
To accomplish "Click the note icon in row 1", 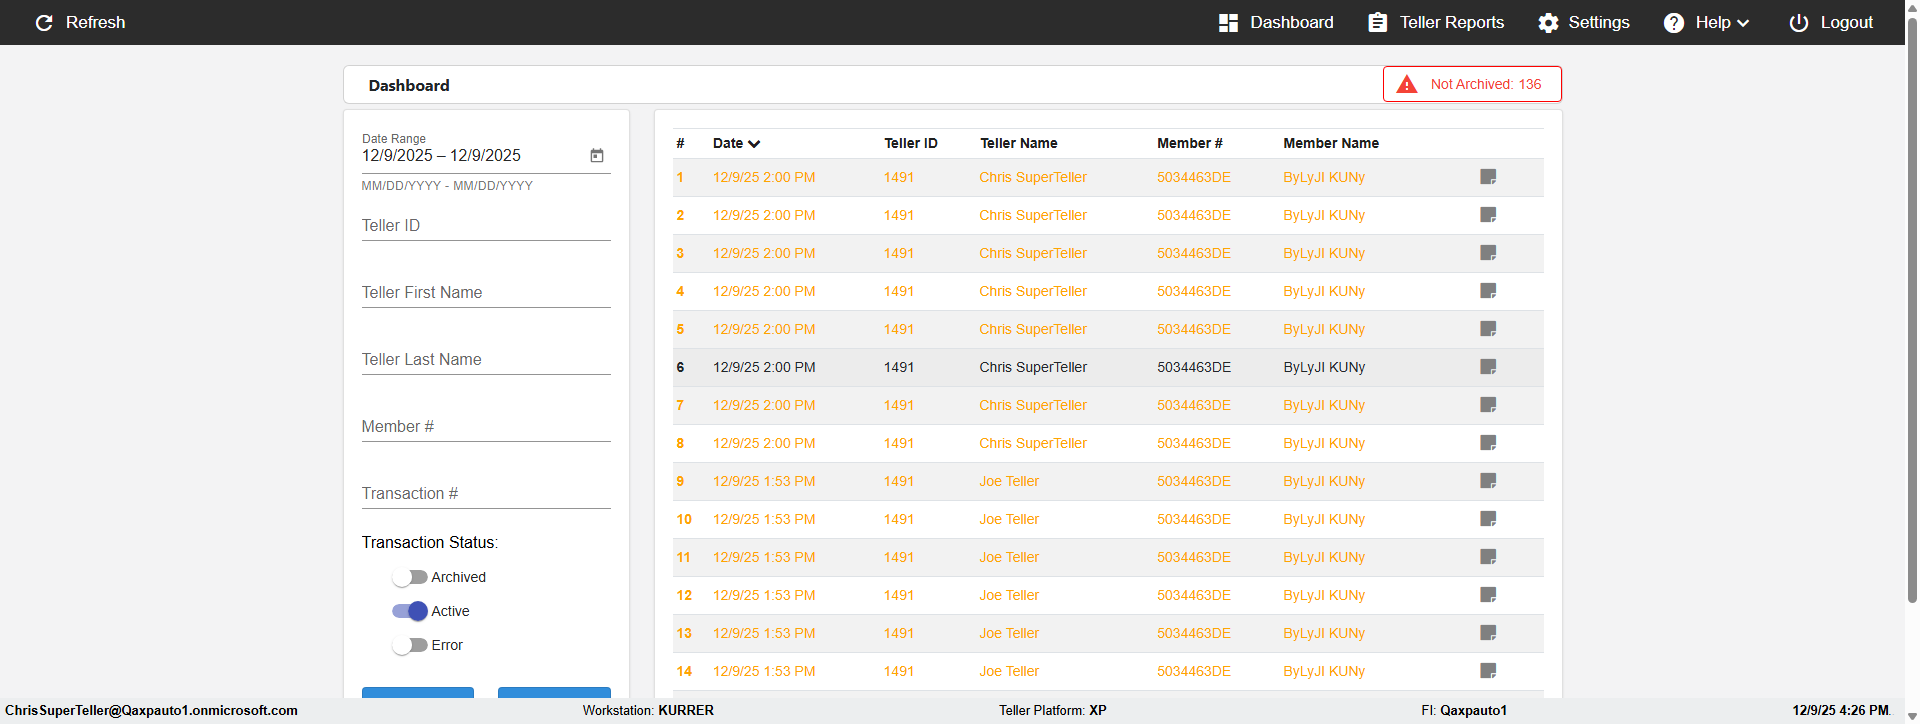I will (1488, 177).
